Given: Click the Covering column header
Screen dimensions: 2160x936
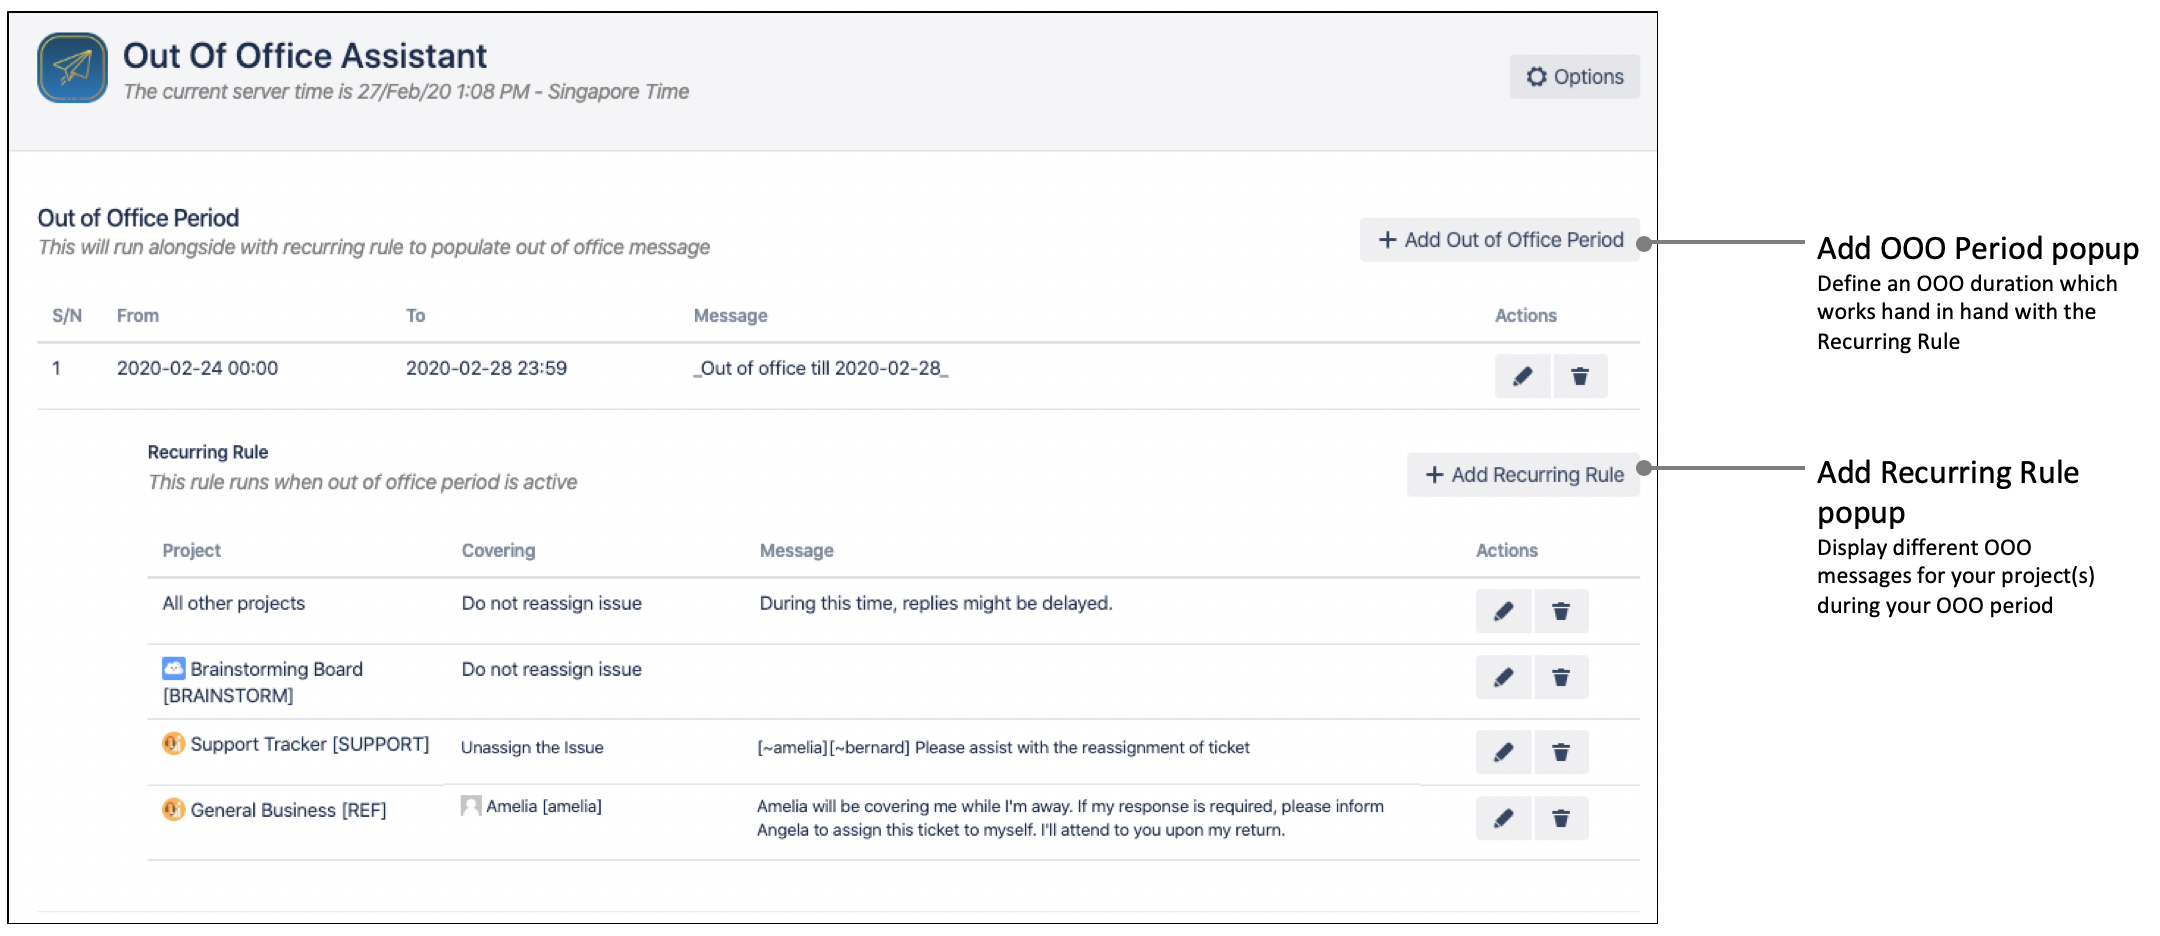Looking at the screenshot, I should tap(498, 551).
